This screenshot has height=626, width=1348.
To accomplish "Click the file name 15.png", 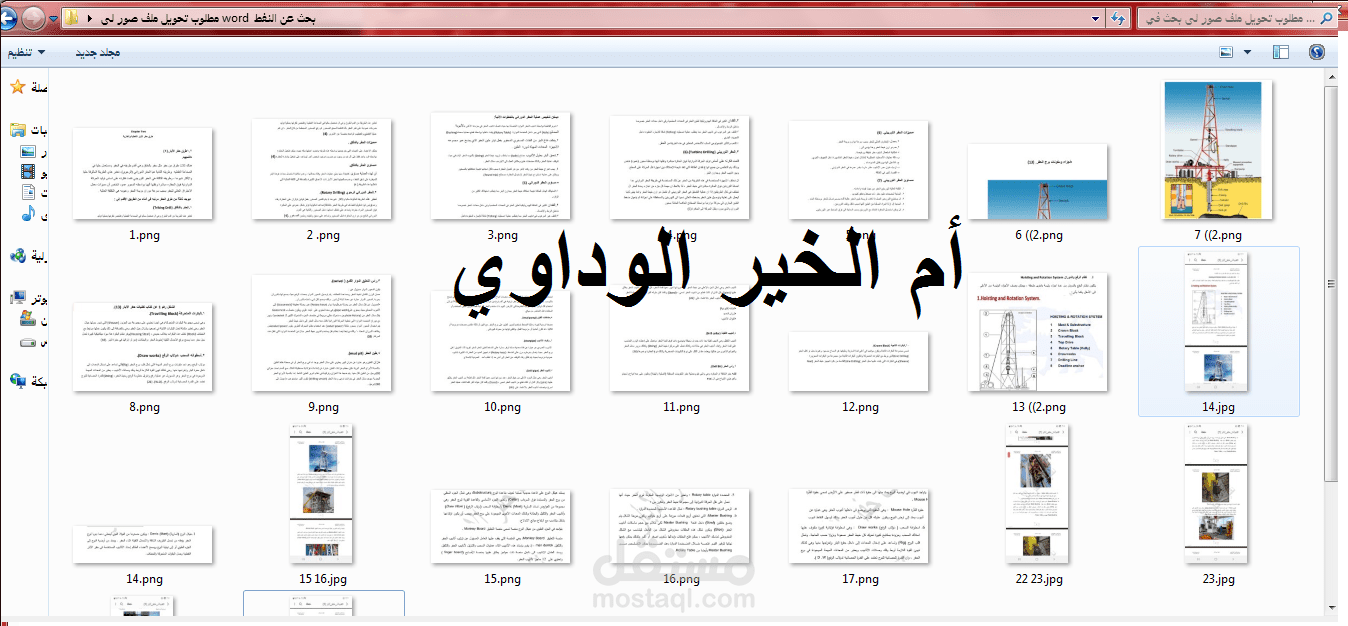I will pos(502,579).
